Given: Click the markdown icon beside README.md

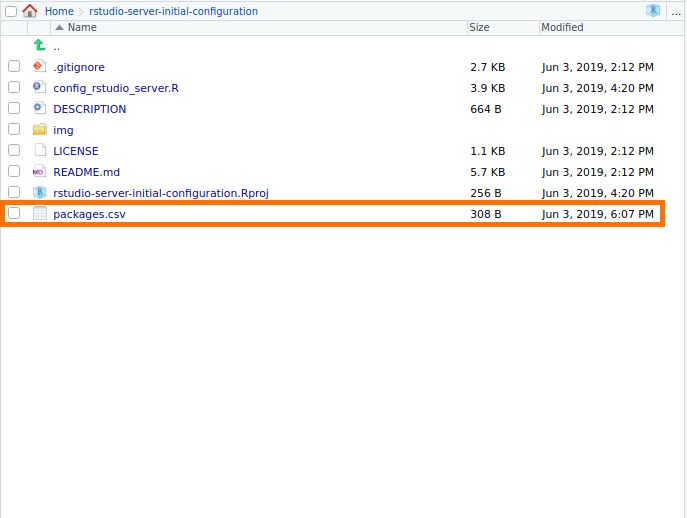Looking at the screenshot, I should pyautogui.click(x=39, y=171).
